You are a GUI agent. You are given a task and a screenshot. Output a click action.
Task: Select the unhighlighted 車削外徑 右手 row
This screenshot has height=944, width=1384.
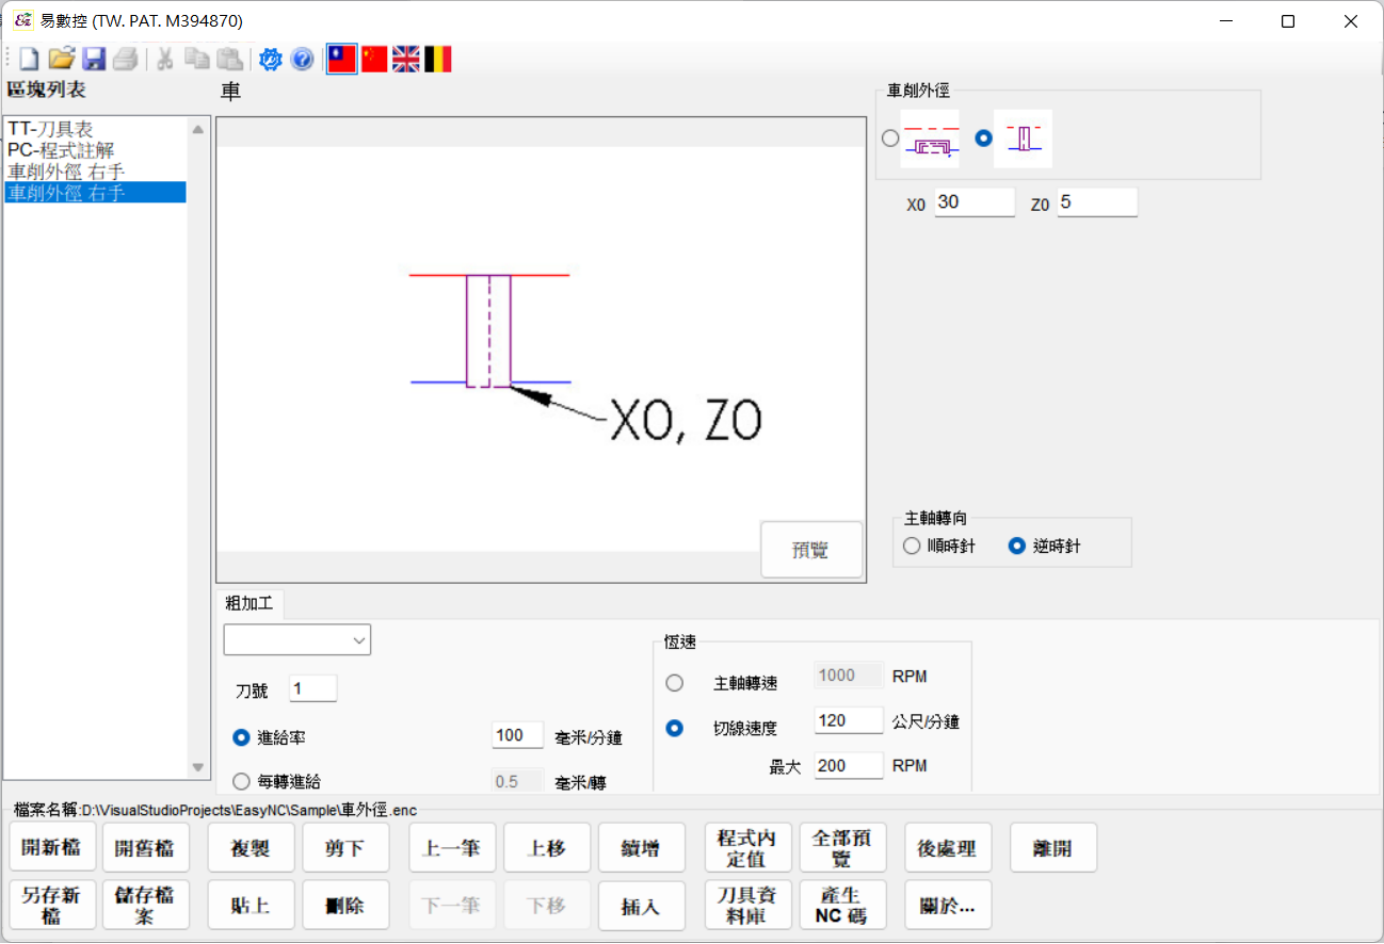click(x=95, y=171)
